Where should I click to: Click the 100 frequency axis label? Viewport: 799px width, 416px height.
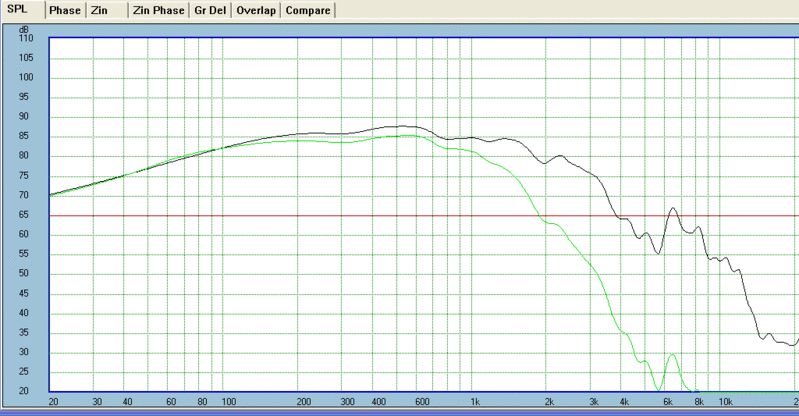(228, 402)
